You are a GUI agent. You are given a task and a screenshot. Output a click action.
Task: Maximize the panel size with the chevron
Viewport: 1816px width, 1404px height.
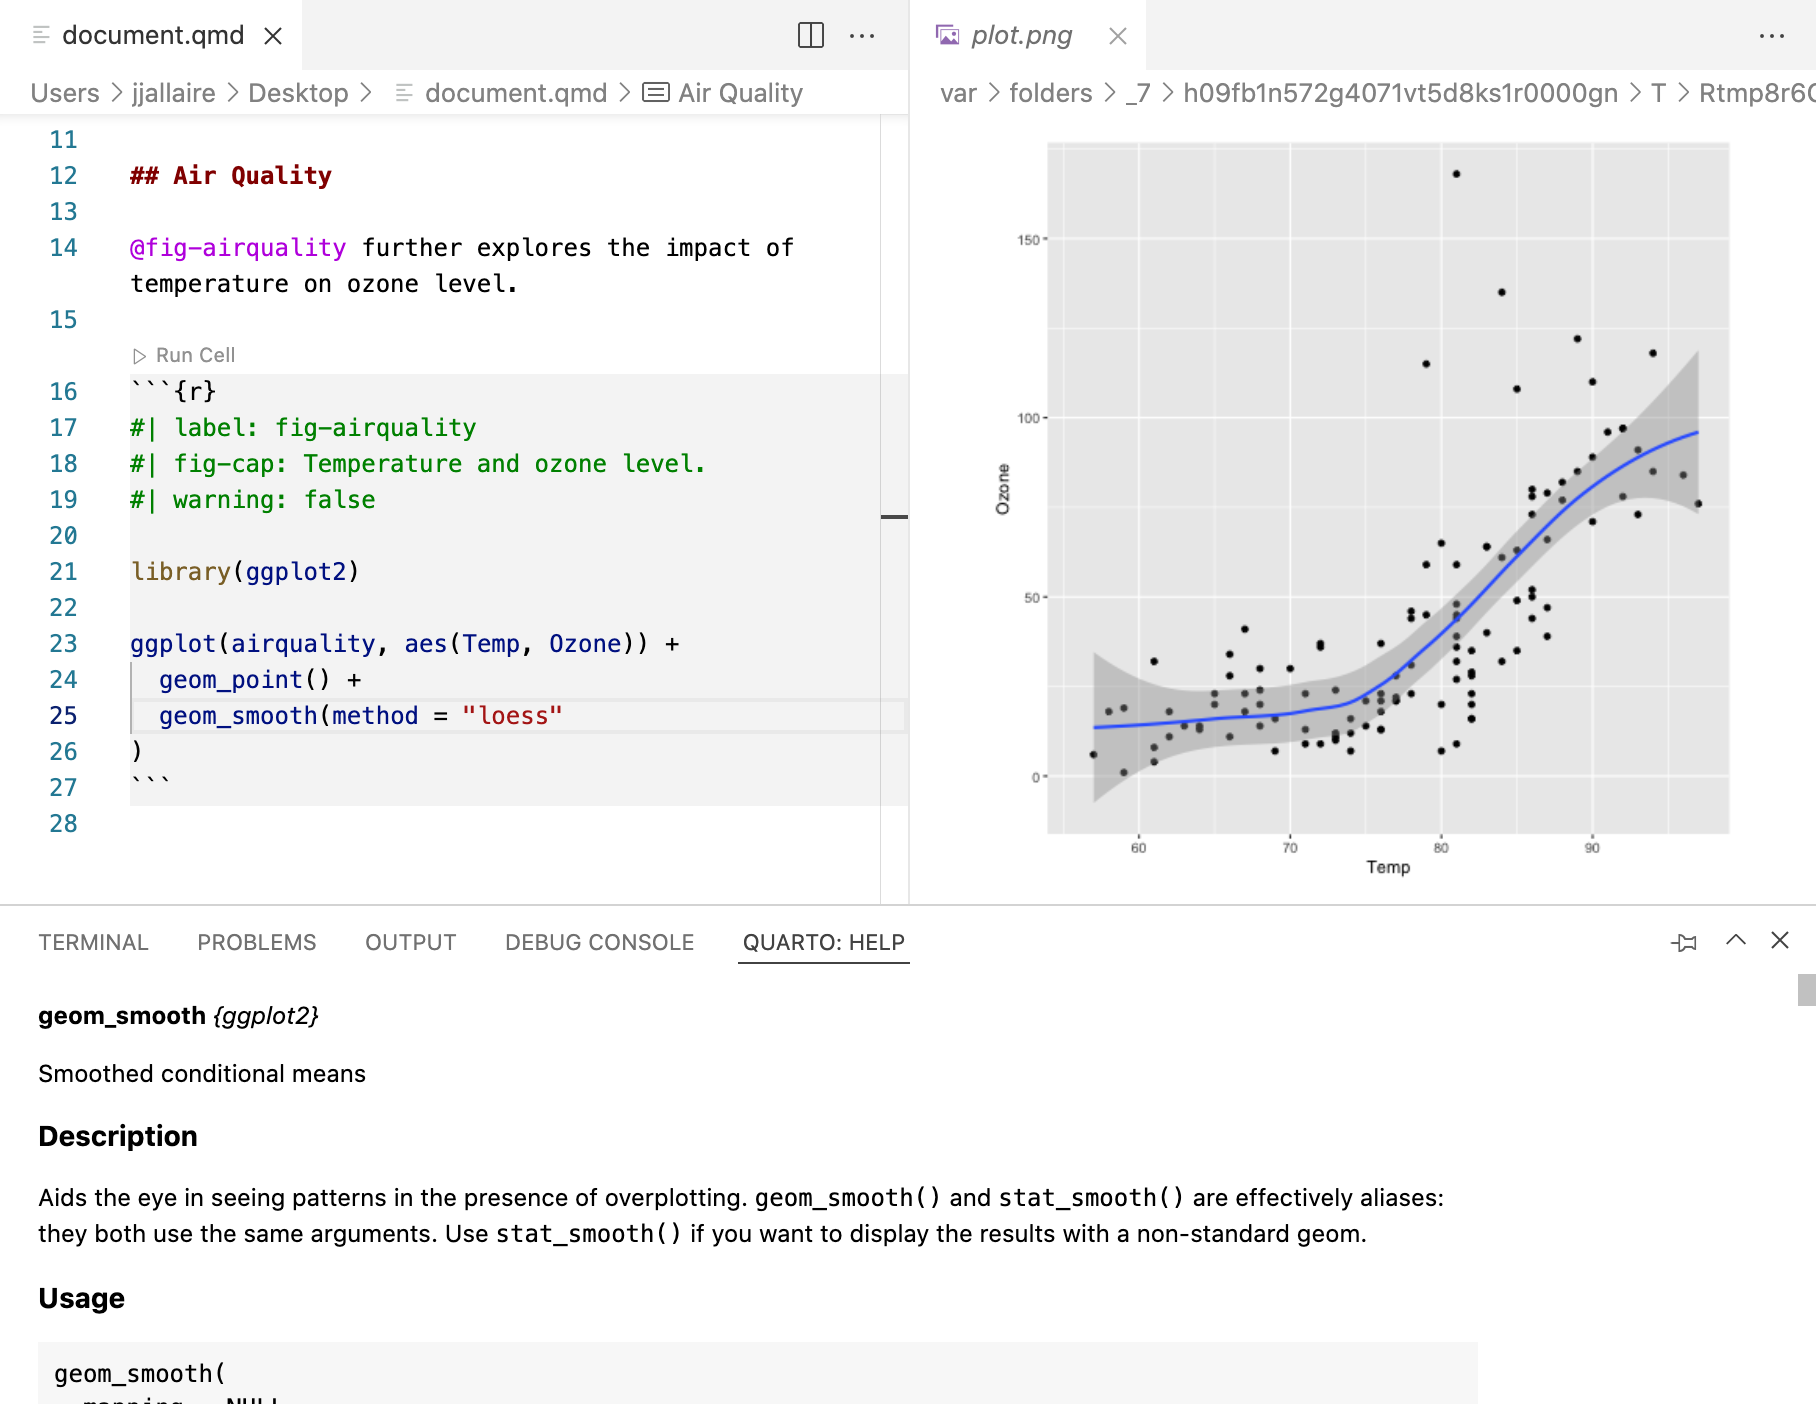pos(1734,941)
